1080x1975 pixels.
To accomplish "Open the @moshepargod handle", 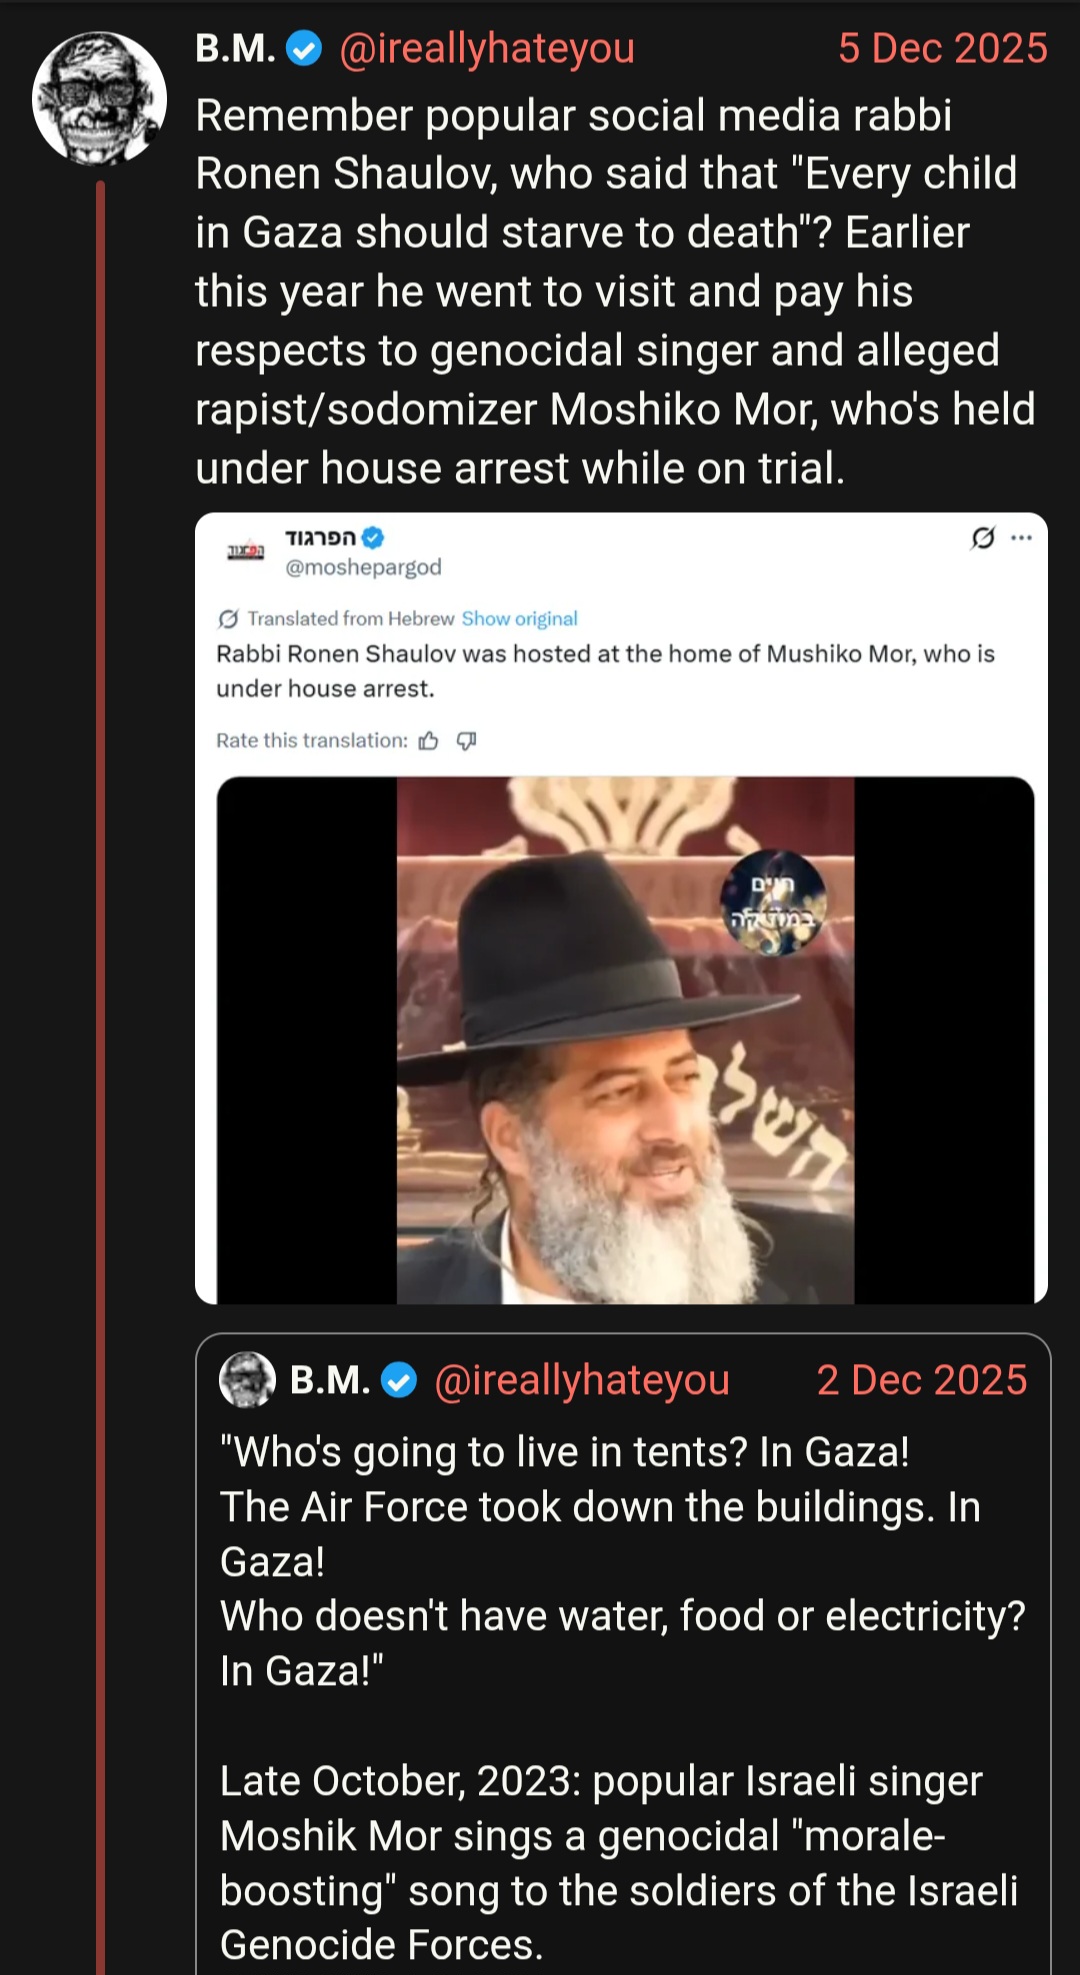I will click(363, 567).
